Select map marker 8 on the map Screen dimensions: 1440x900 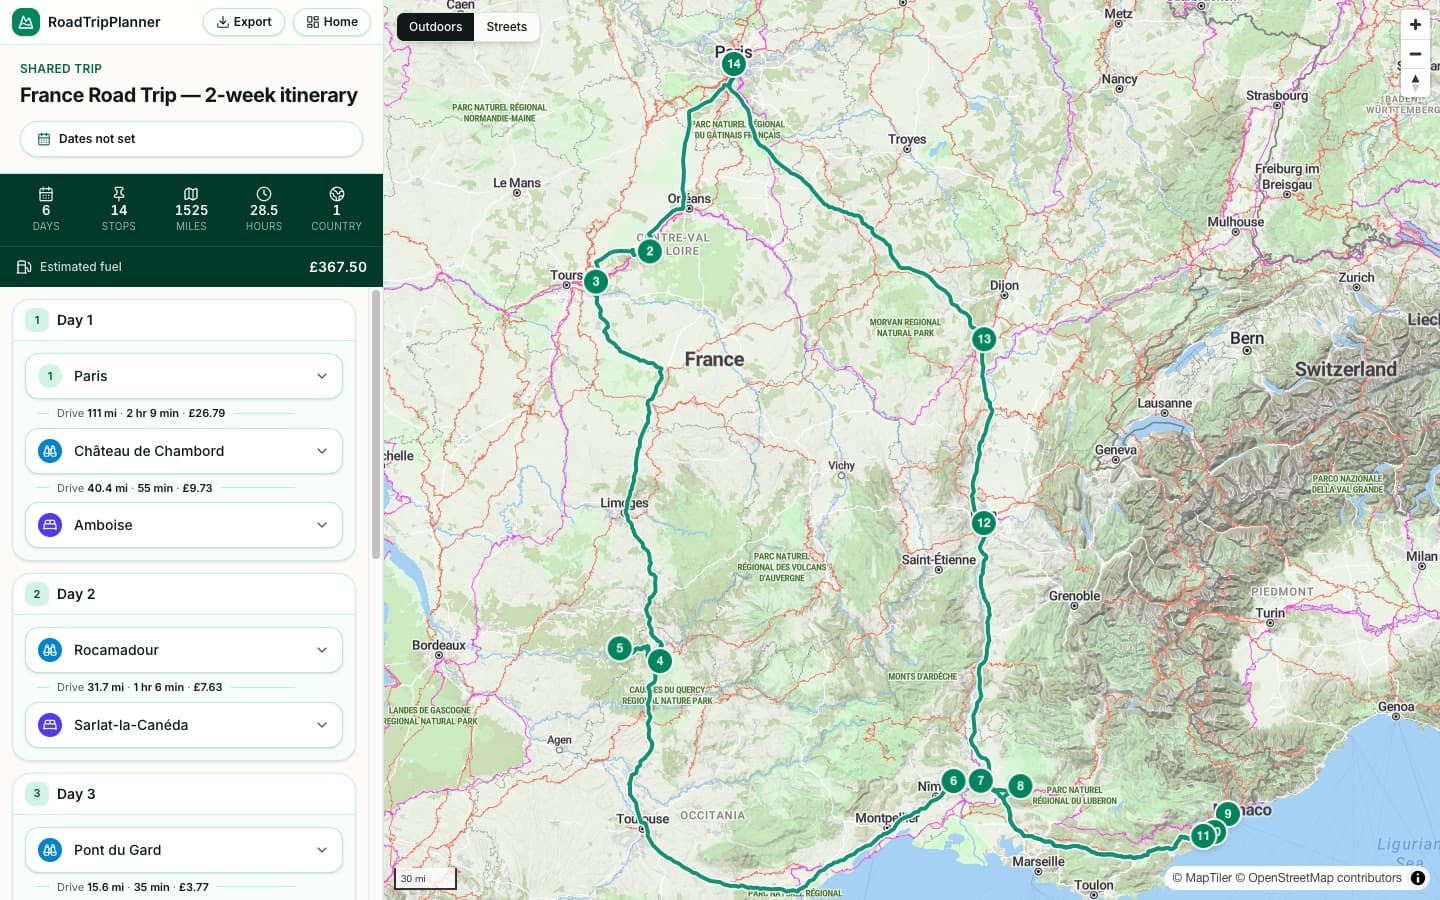coord(1020,786)
